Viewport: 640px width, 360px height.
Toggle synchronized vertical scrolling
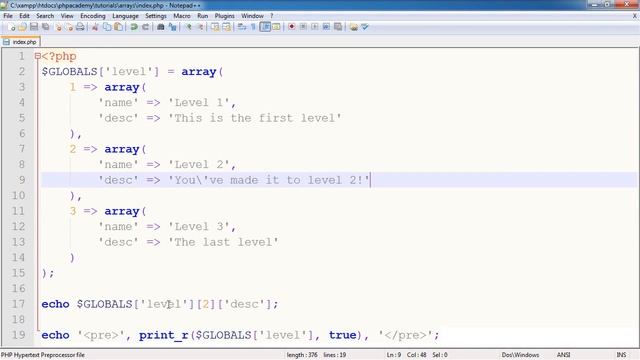point(215,27)
